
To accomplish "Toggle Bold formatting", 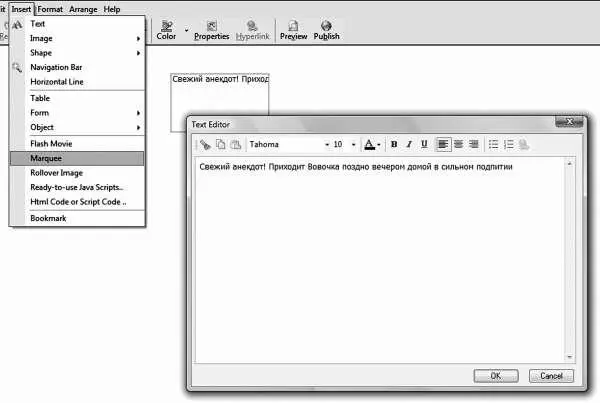I will 394,145.
